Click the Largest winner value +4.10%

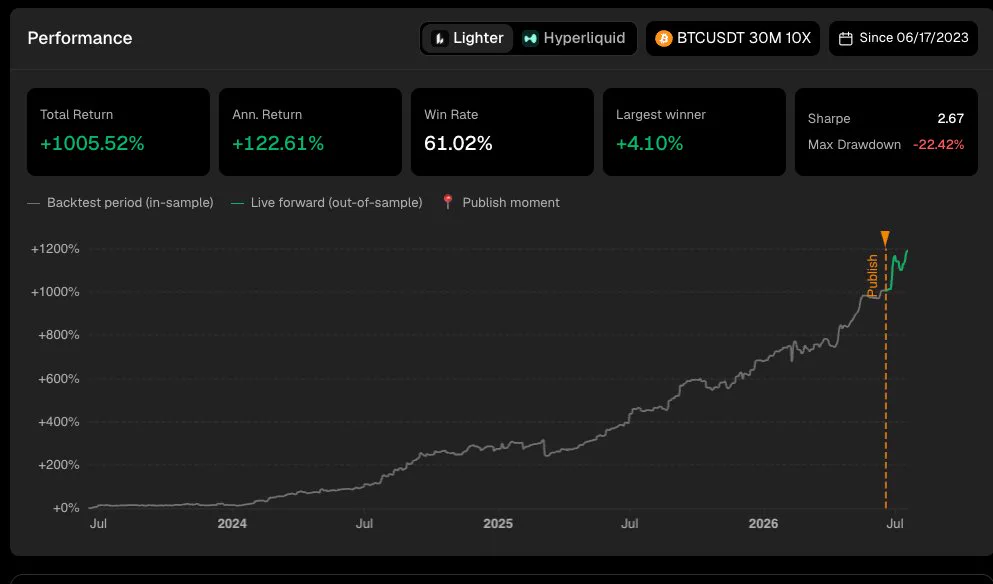[x=650, y=143]
